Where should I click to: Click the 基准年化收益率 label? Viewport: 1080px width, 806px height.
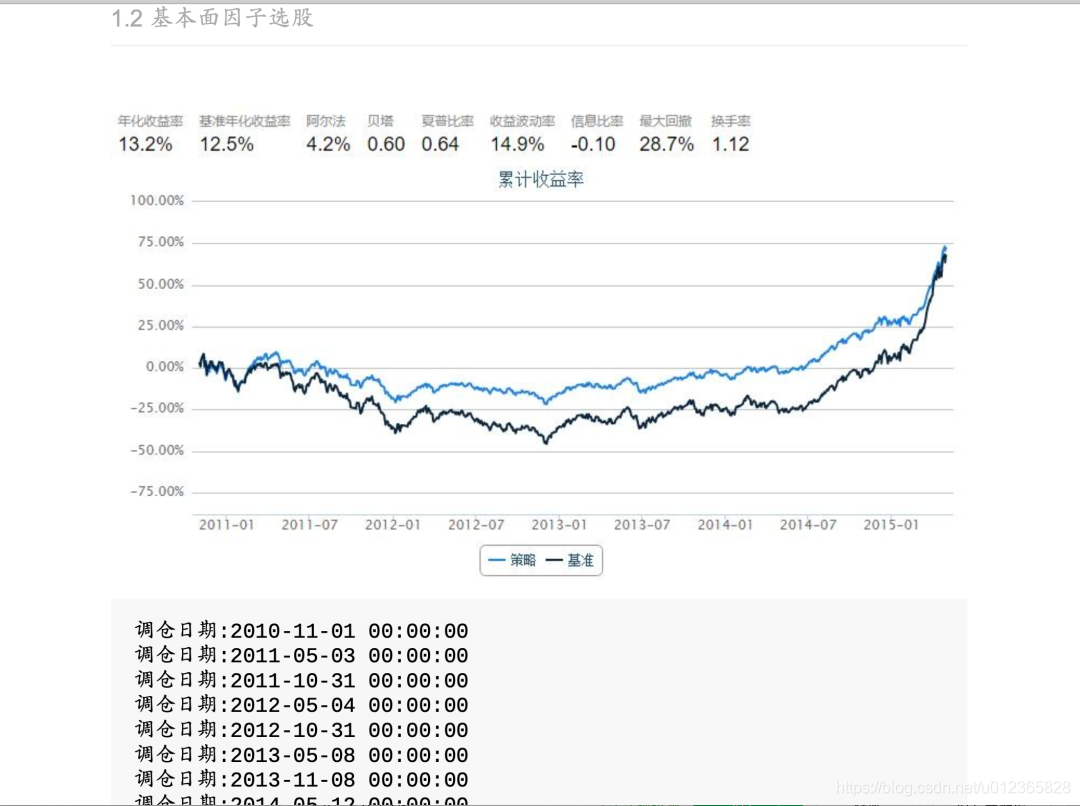(x=245, y=121)
